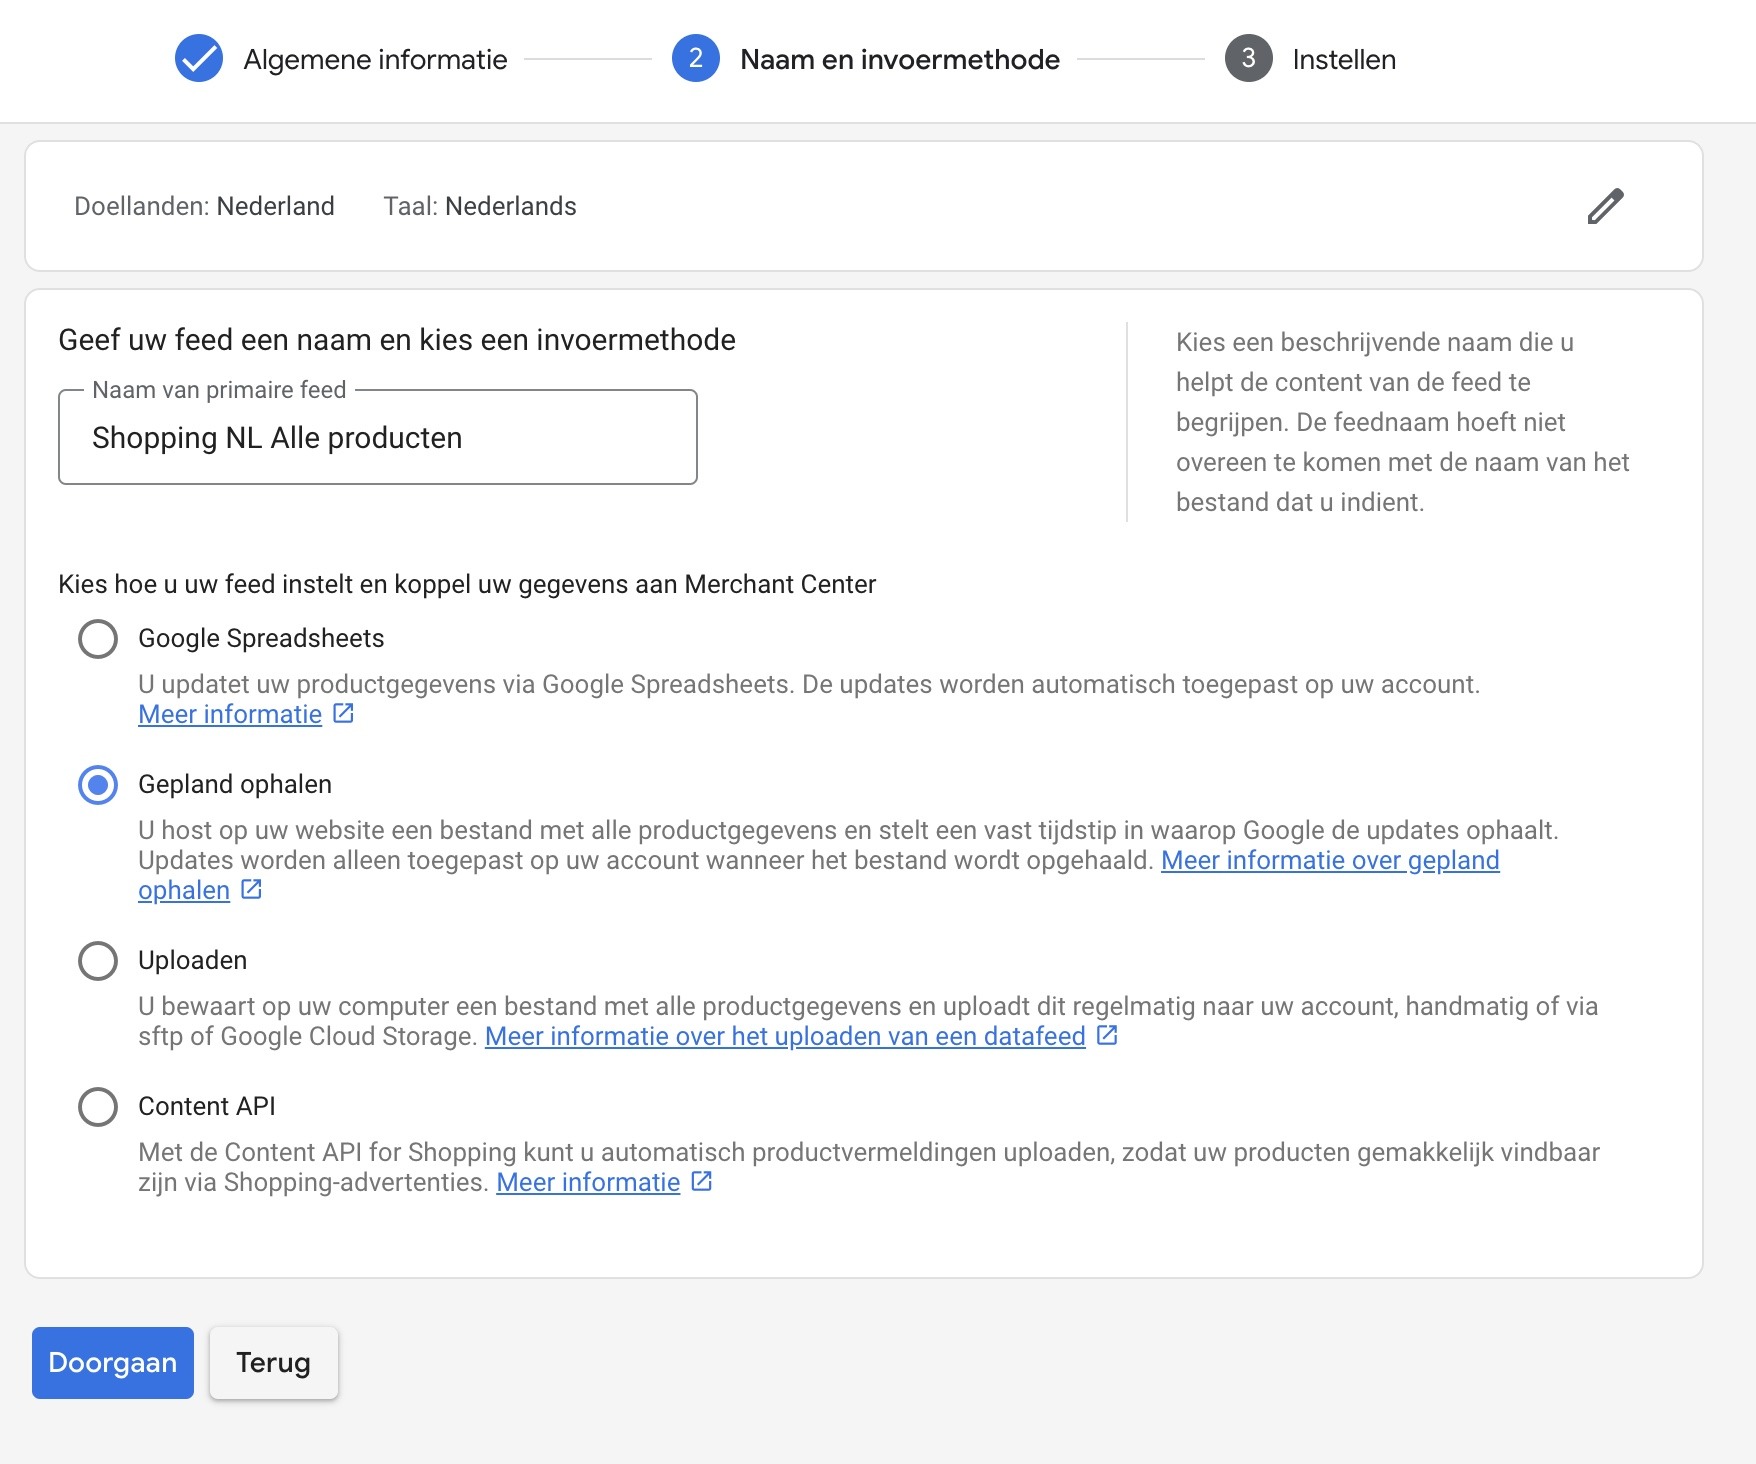Click external link icon after uploaden datafeed link
Screen dimensions: 1756x1464
tap(1107, 1035)
